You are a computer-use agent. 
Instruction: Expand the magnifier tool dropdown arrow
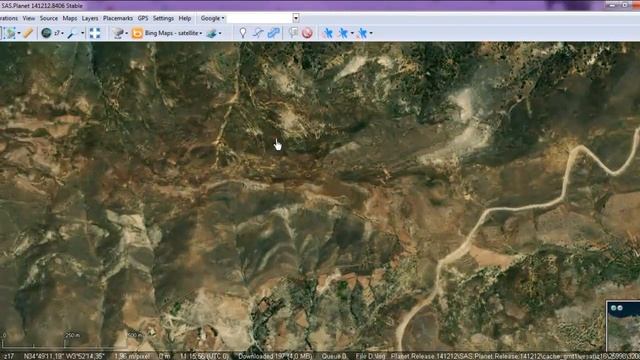click(x=82, y=33)
